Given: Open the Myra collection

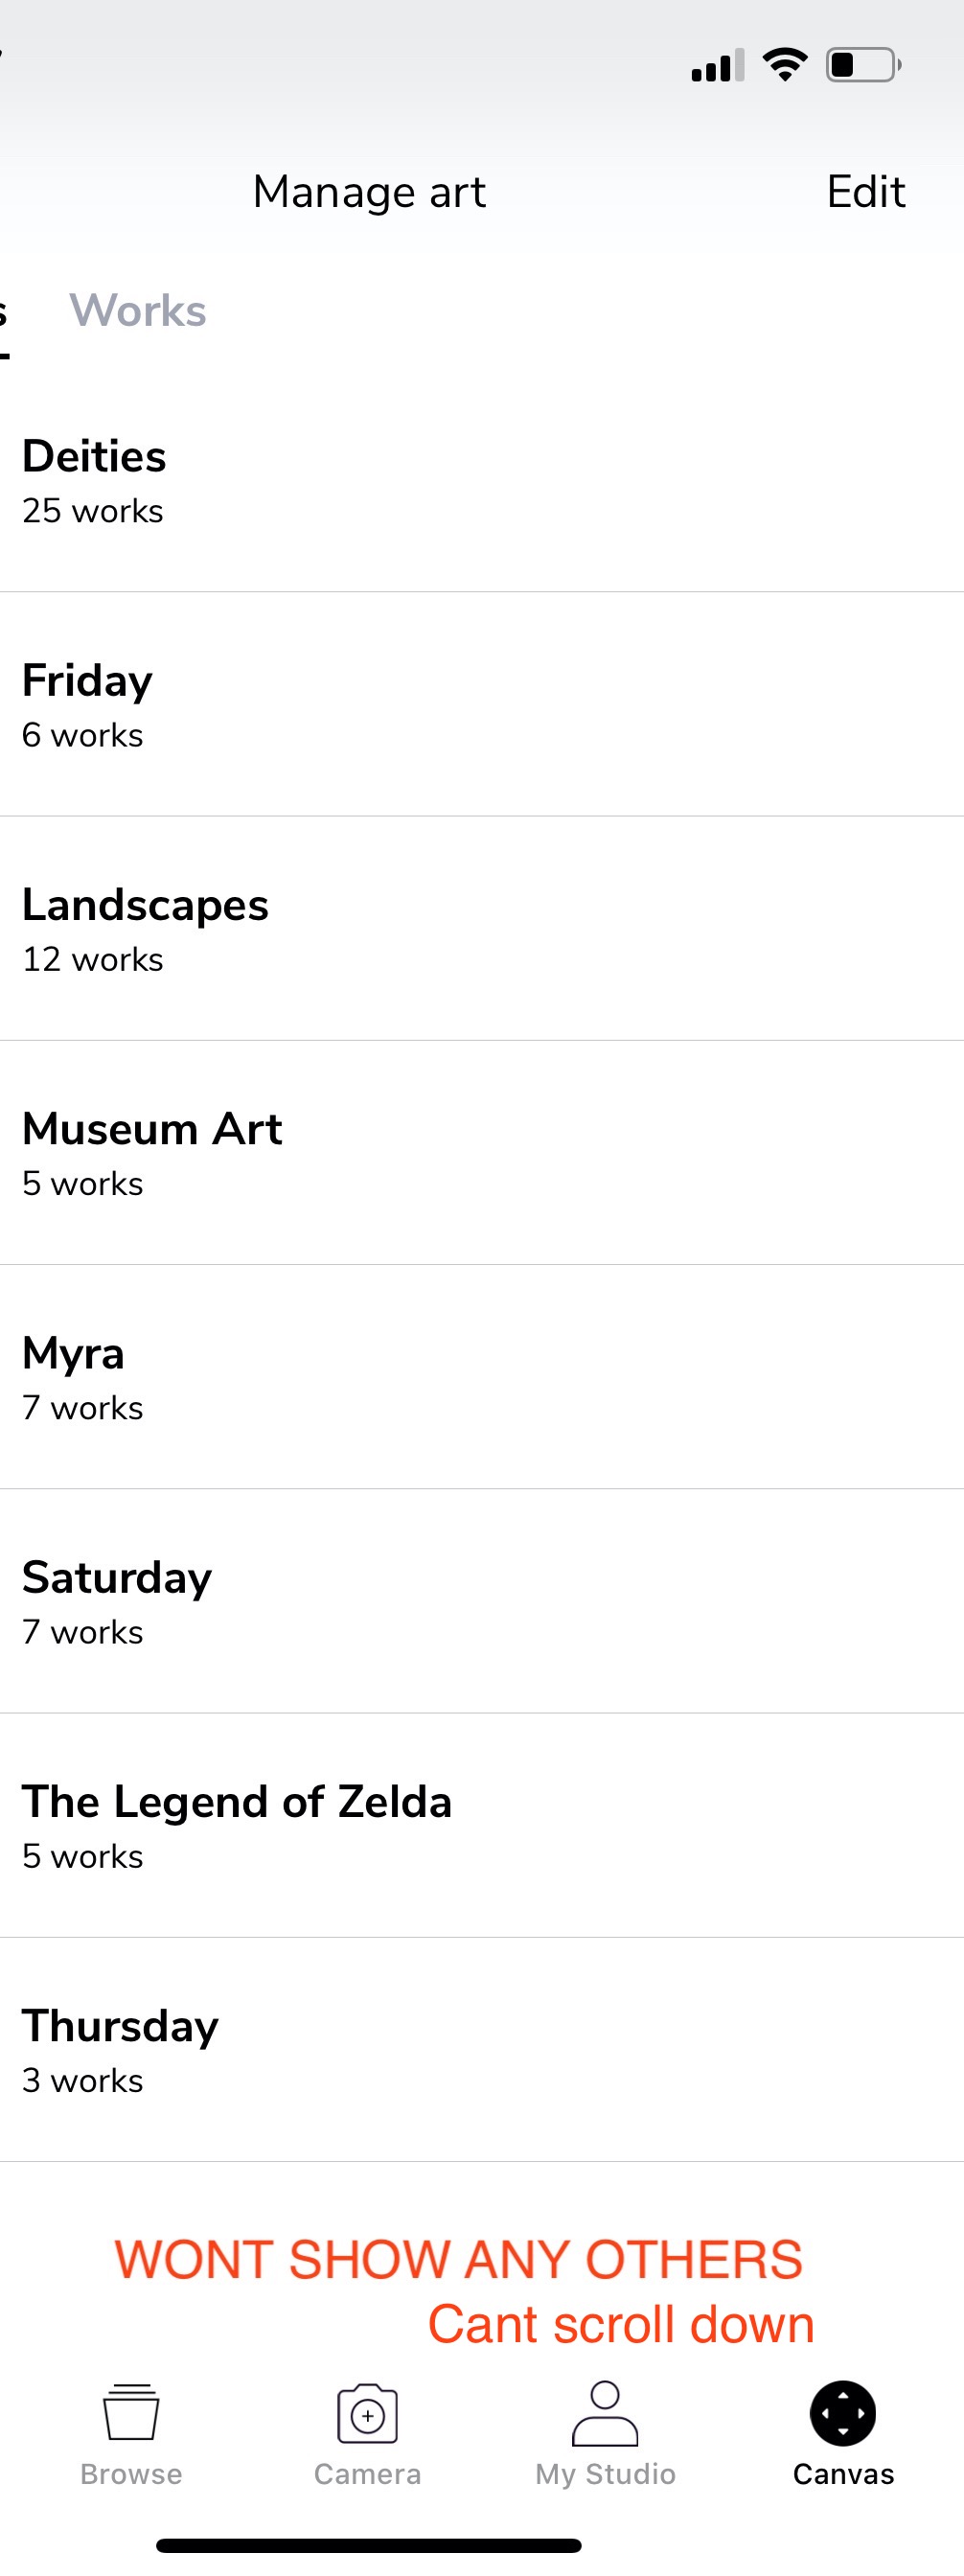Looking at the screenshot, I should [x=482, y=1377].
